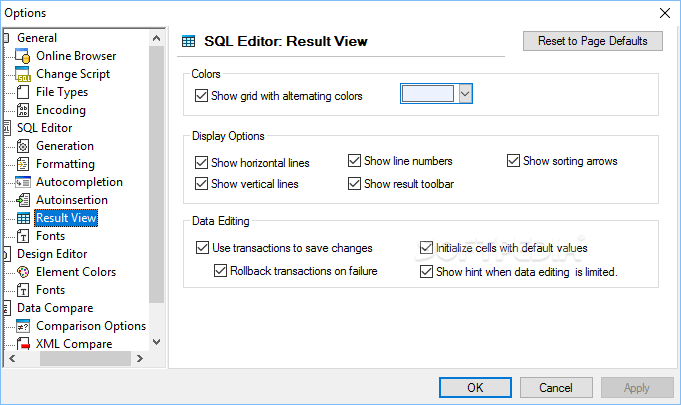Go to File Types settings

[62, 92]
